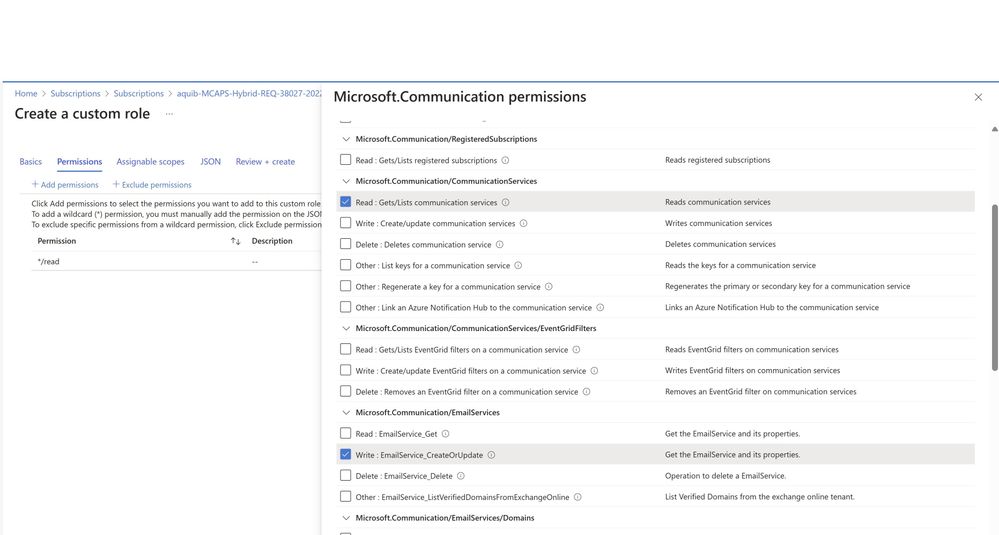Click info icon beside Write Create/update EventGrid filters
The image size is (999, 535).
coord(594,371)
